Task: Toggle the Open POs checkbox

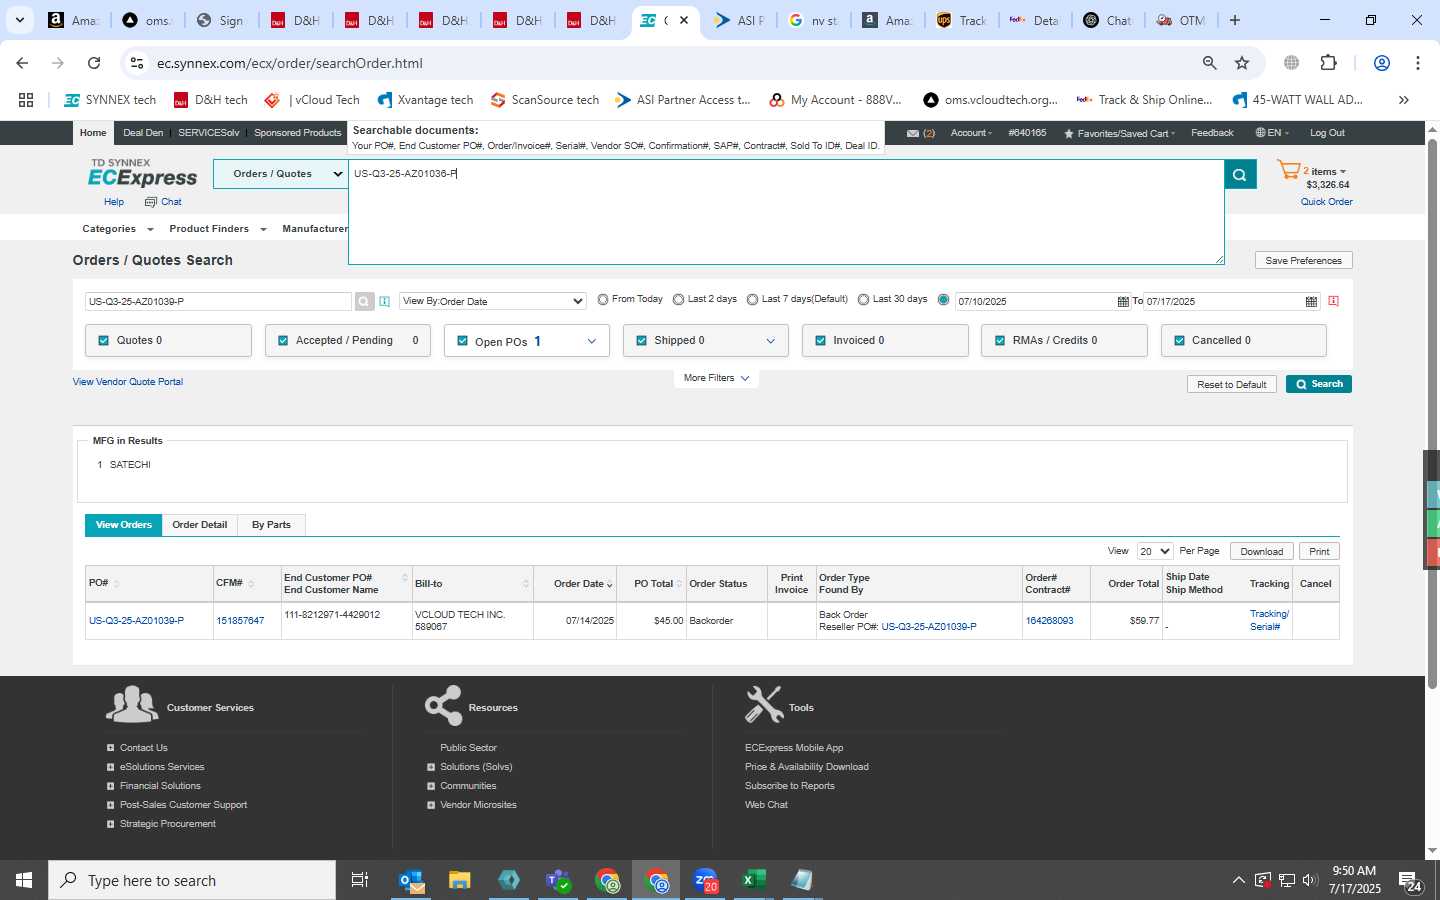Action: pyautogui.click(x=462, y=341)
